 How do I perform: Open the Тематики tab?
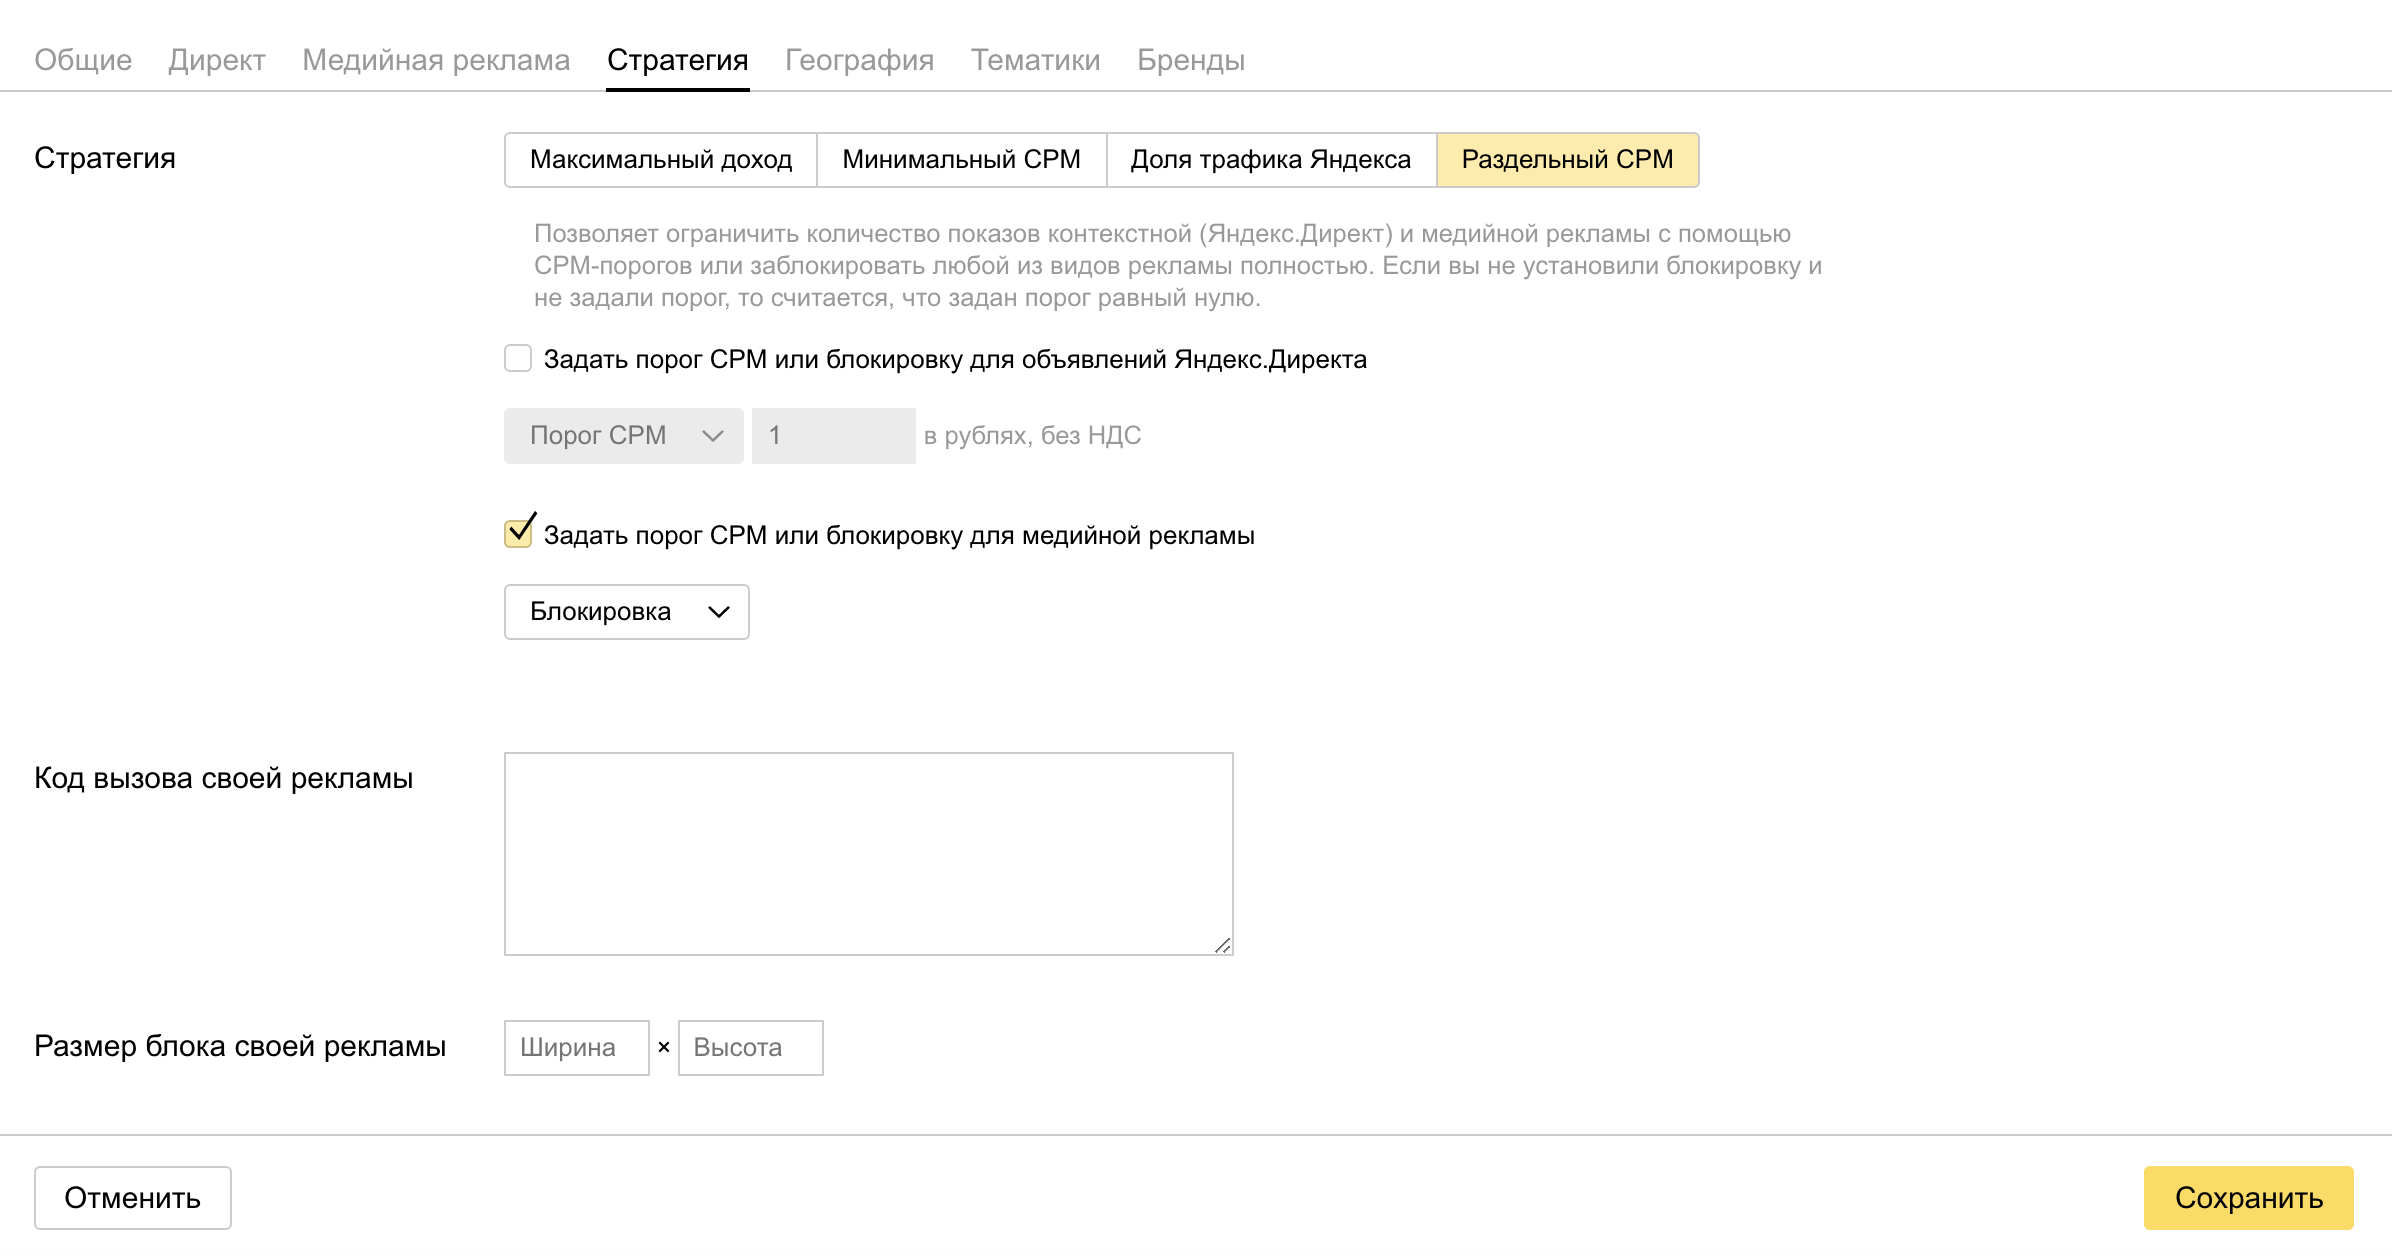(x=1035, y=60)
